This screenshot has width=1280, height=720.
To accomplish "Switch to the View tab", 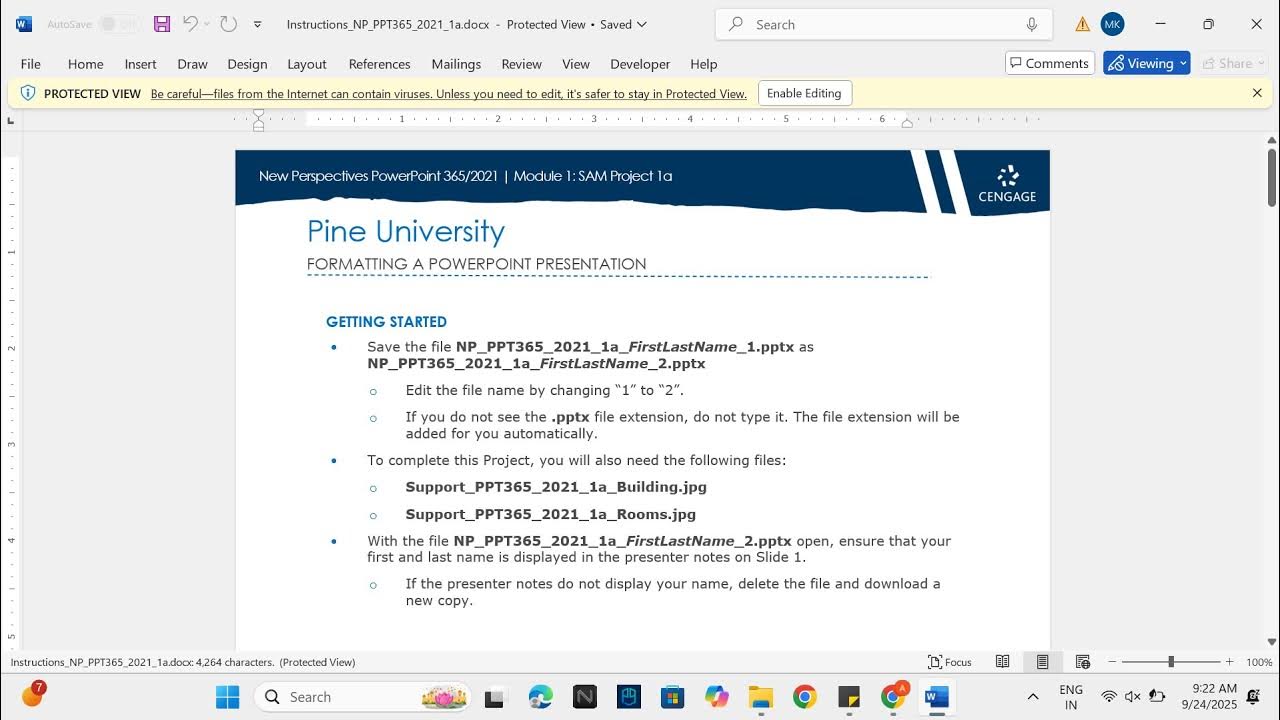I will (576, 64).
